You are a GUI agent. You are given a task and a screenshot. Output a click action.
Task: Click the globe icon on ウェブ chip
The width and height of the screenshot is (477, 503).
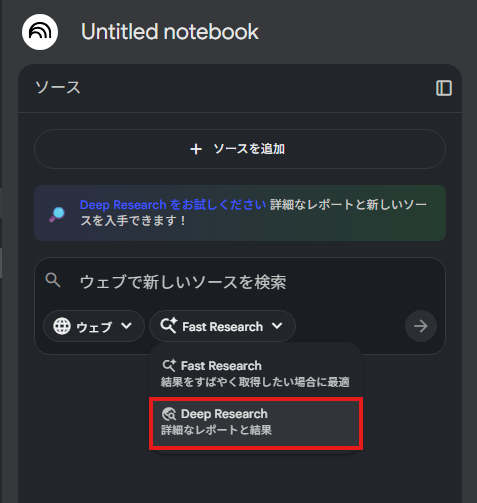click(x=62, y=326)
